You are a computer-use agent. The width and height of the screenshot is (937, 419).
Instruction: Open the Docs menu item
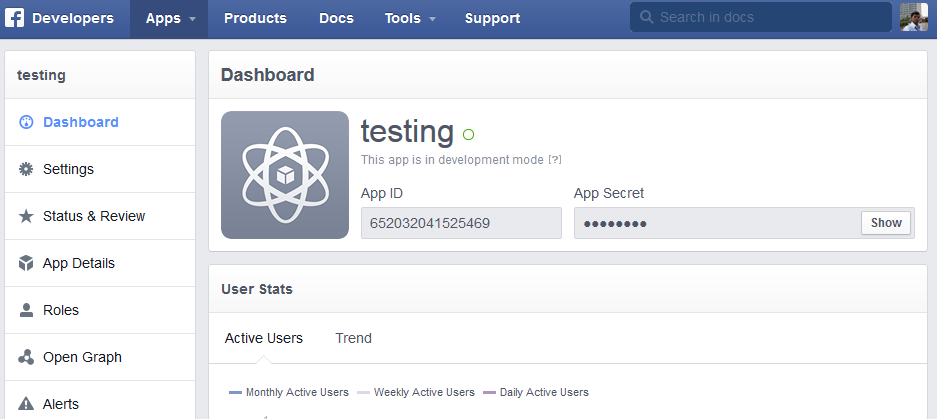pos(336,19)
